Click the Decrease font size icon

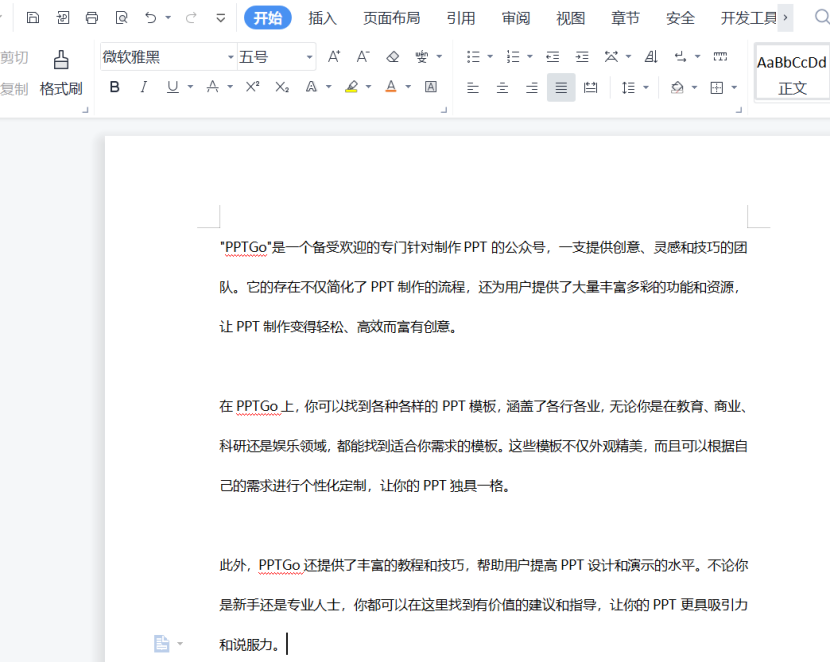(363, 56)
